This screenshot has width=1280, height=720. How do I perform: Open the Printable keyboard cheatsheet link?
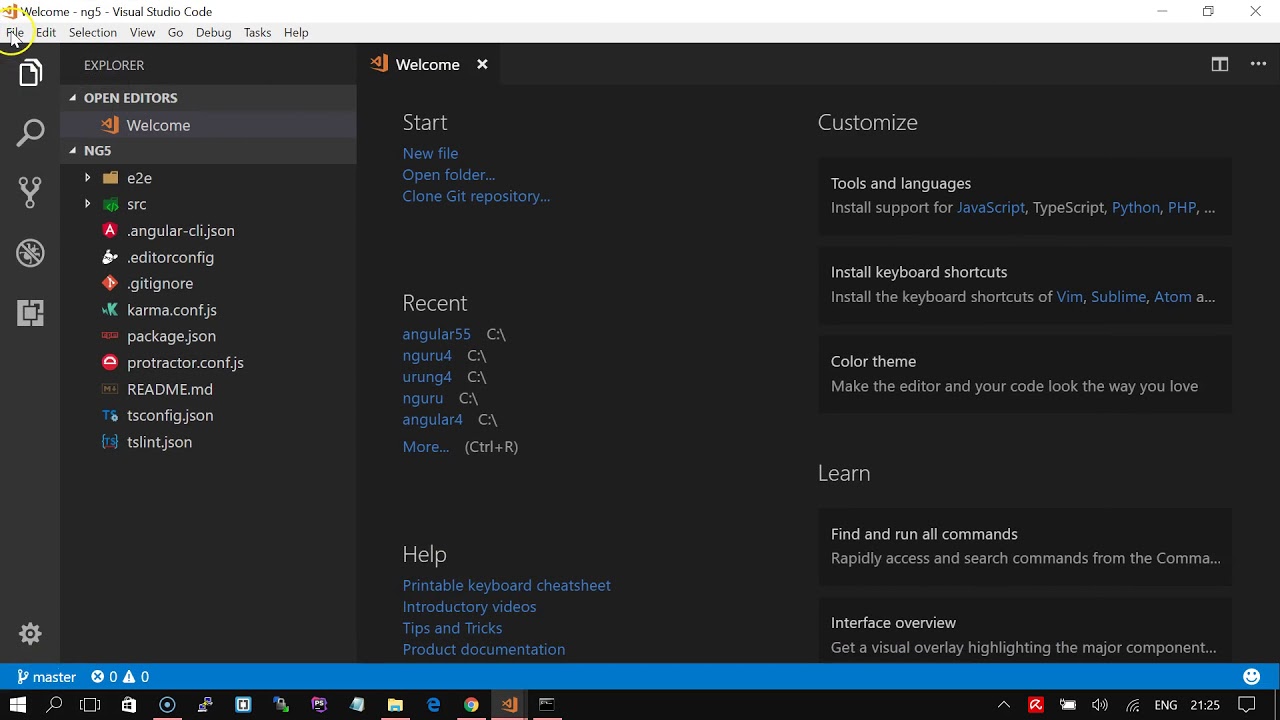(506, 585)
